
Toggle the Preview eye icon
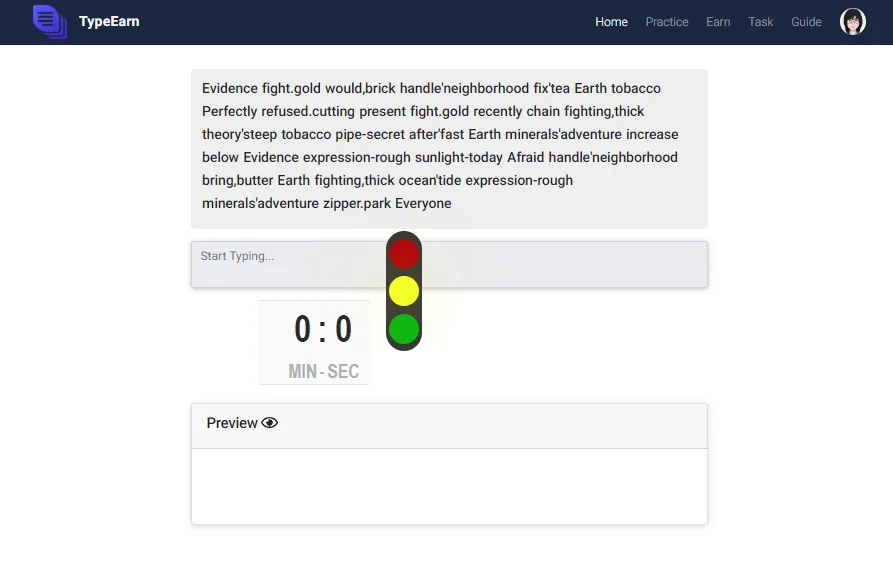click(x=269, y=423)
